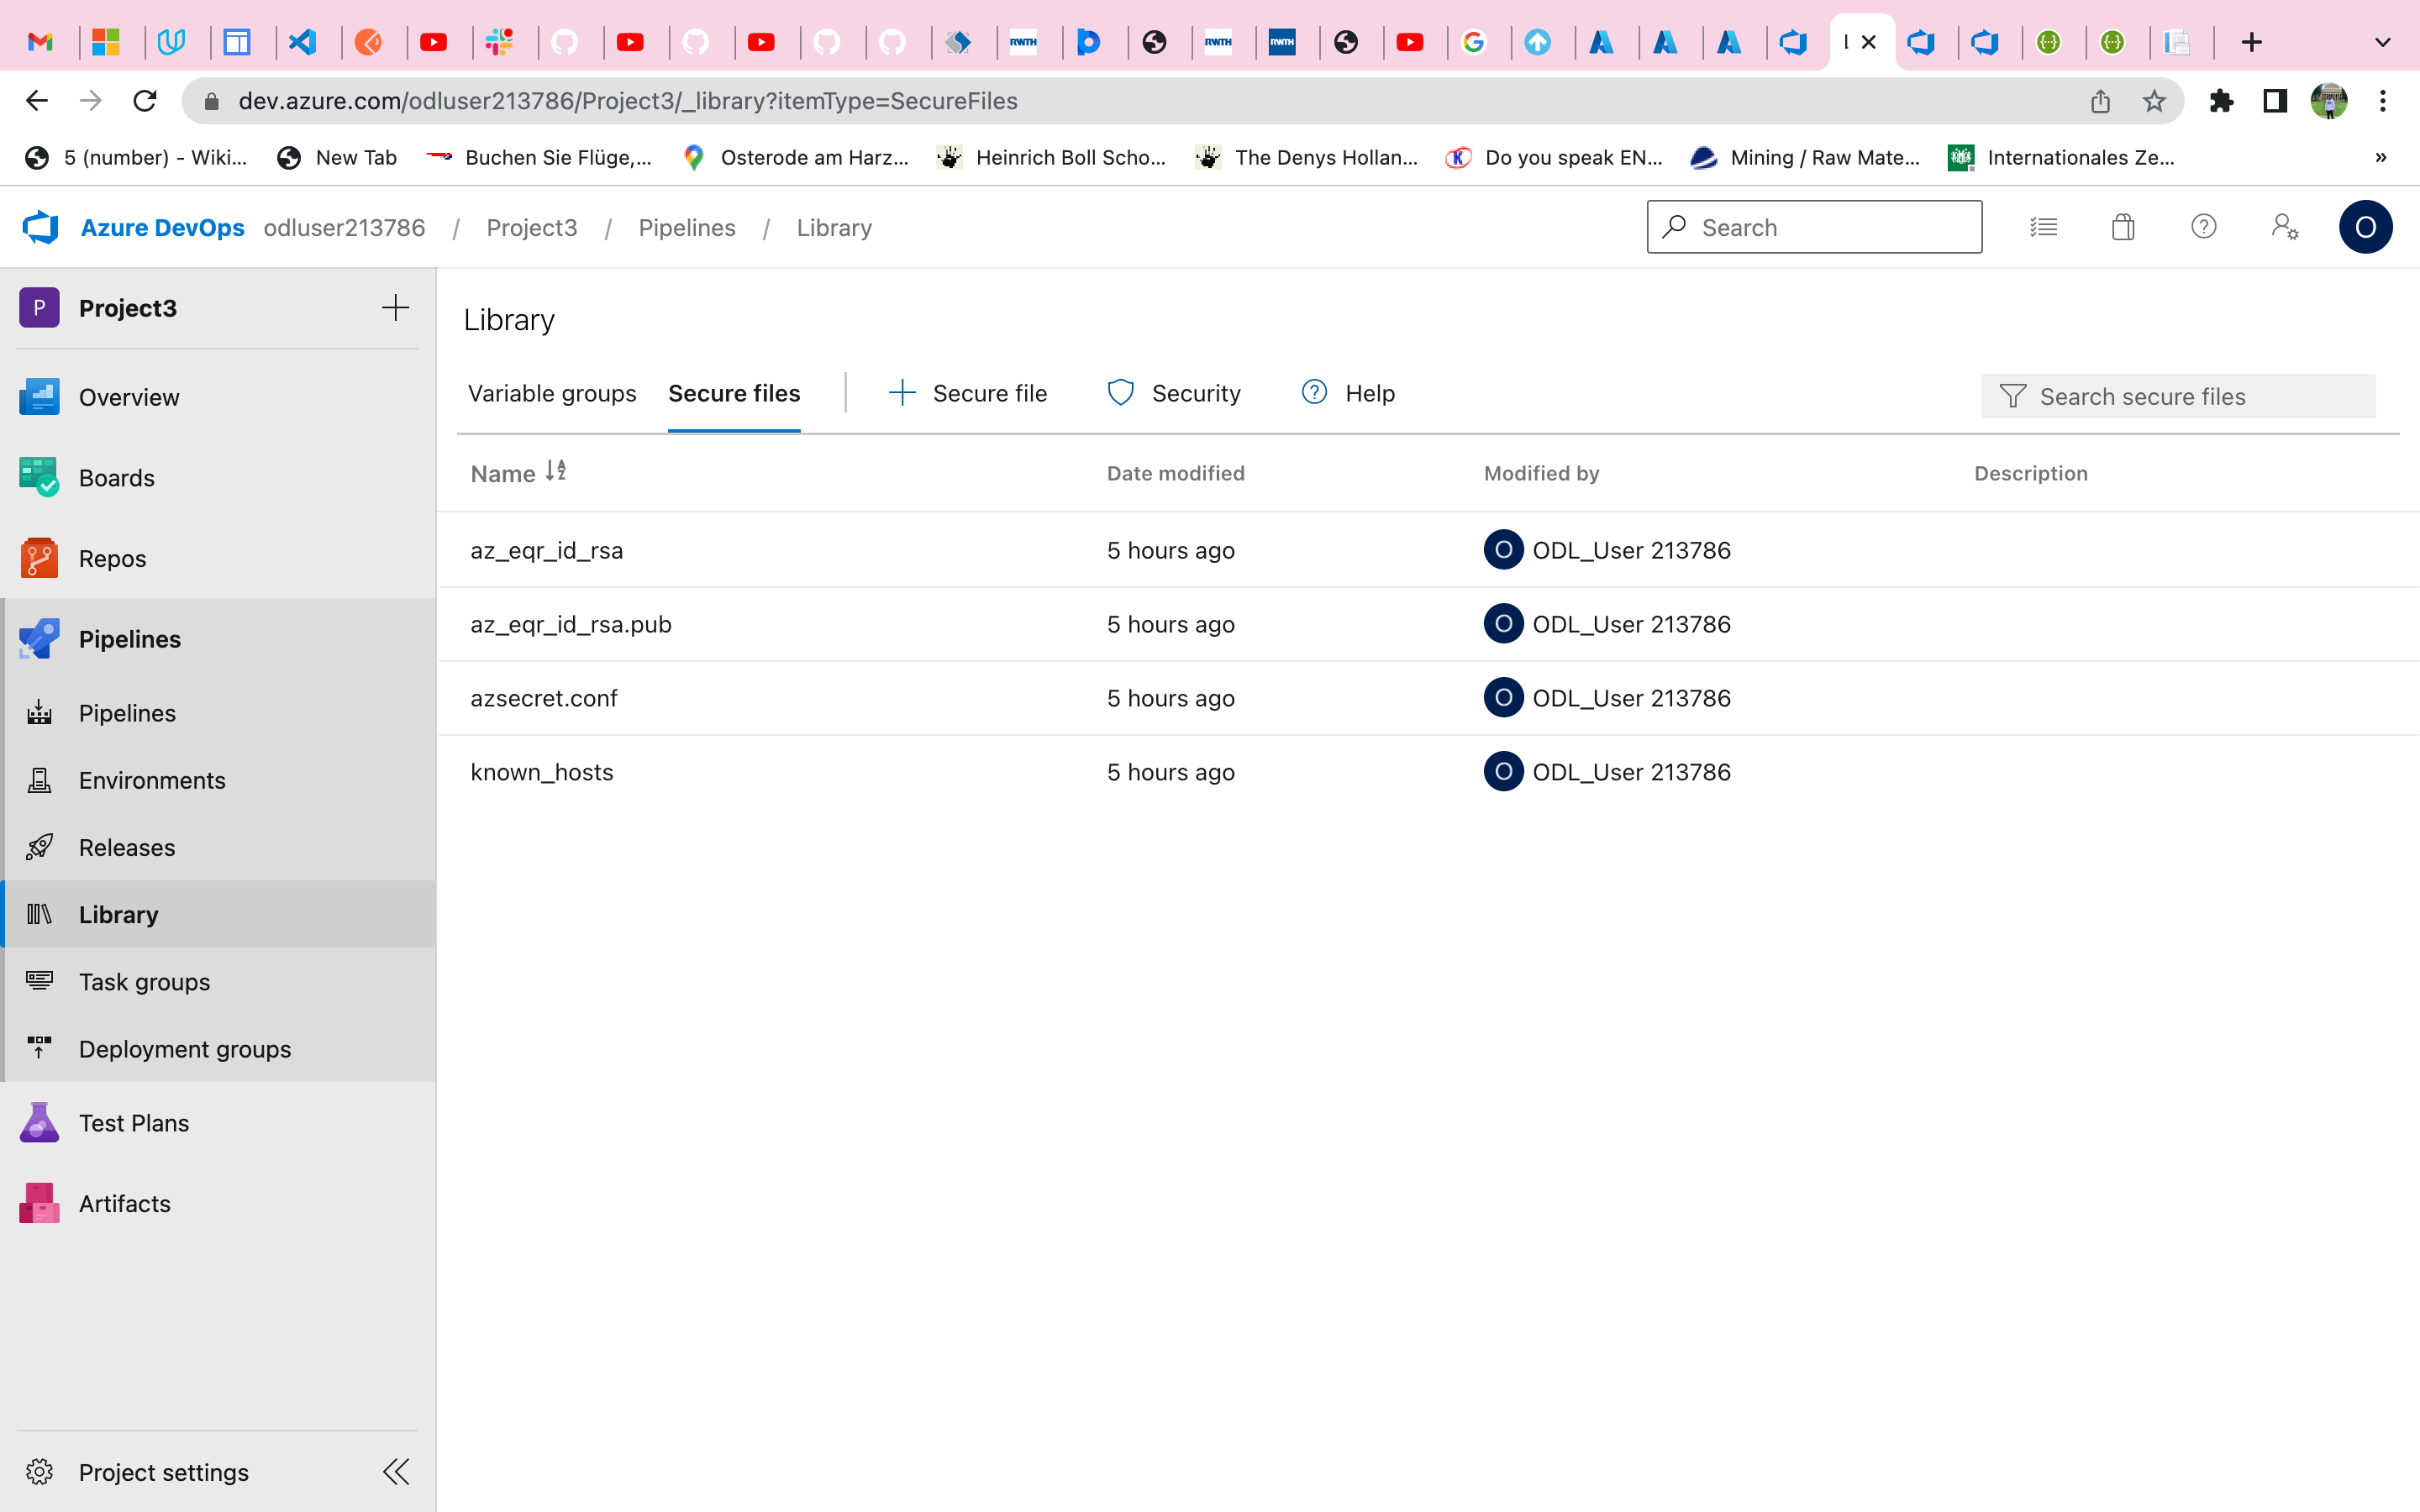The image size is (2420, 1512).
Task: Expand the bookmarks overflow chevron
Action: (x=2380, y=157)
